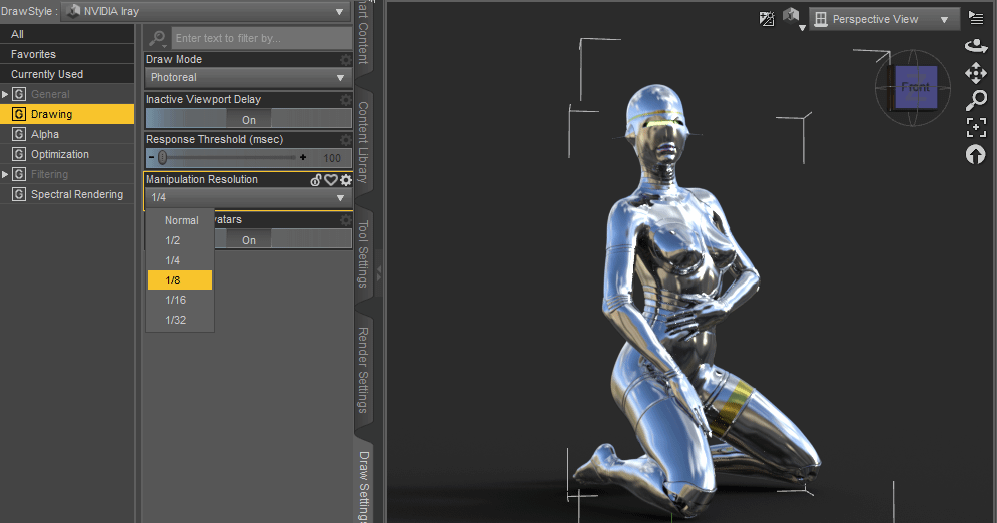Click the Reset camera up-arrow icon
Viewport: 997px width, 523px height.
click(x=975, y=154)
